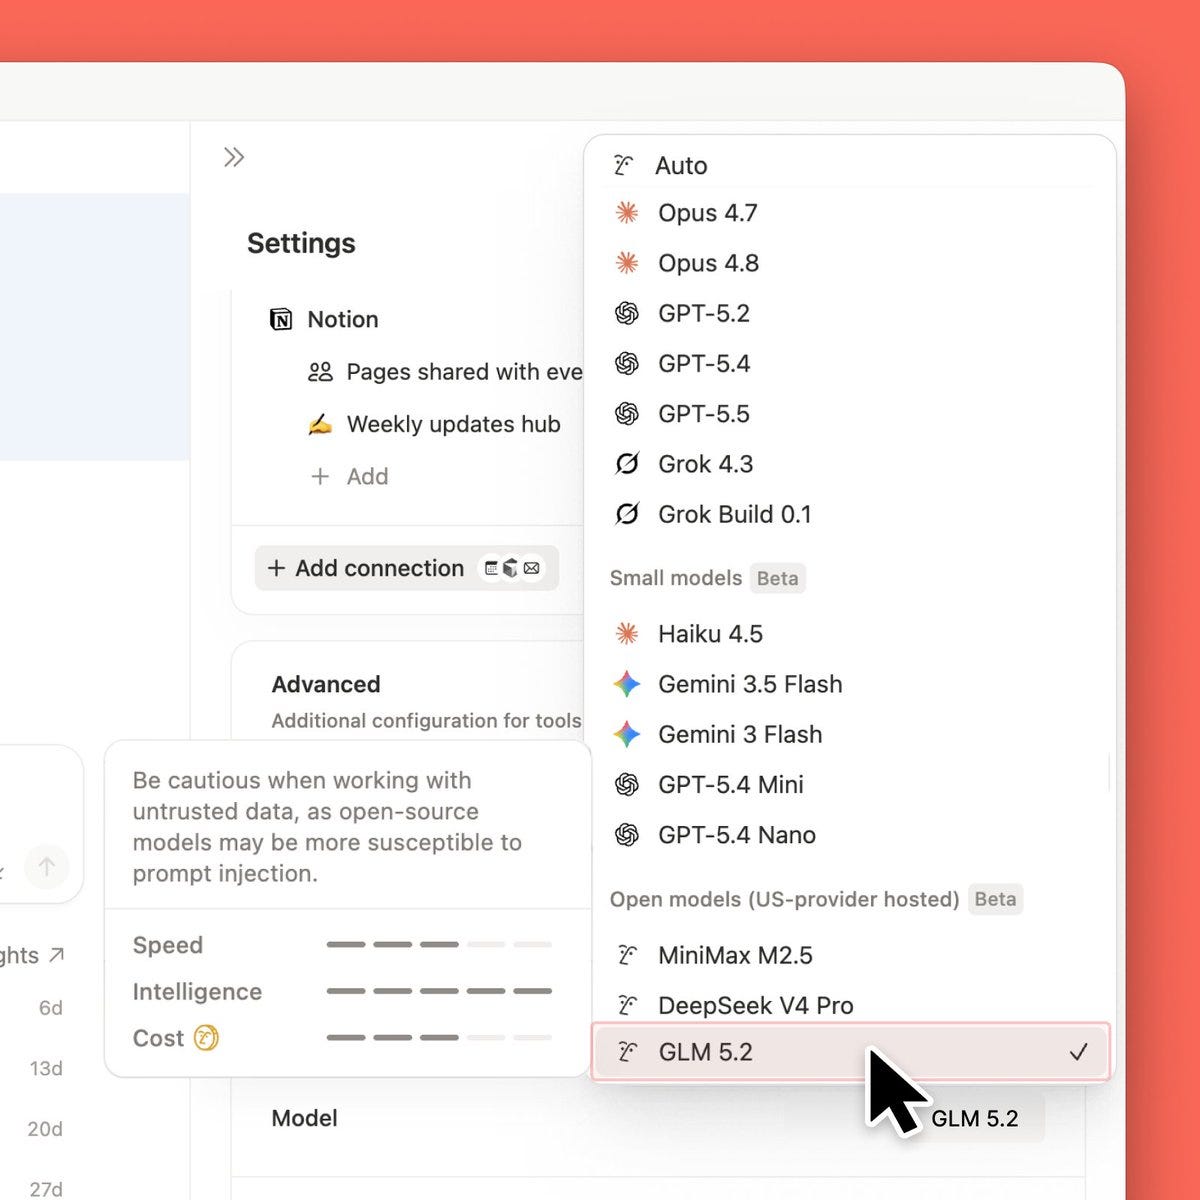Click the Notion logo icon in Settings
The height and width of the screenshot is (1200, 1200).
pyautogui.click(x=281, y=319)
